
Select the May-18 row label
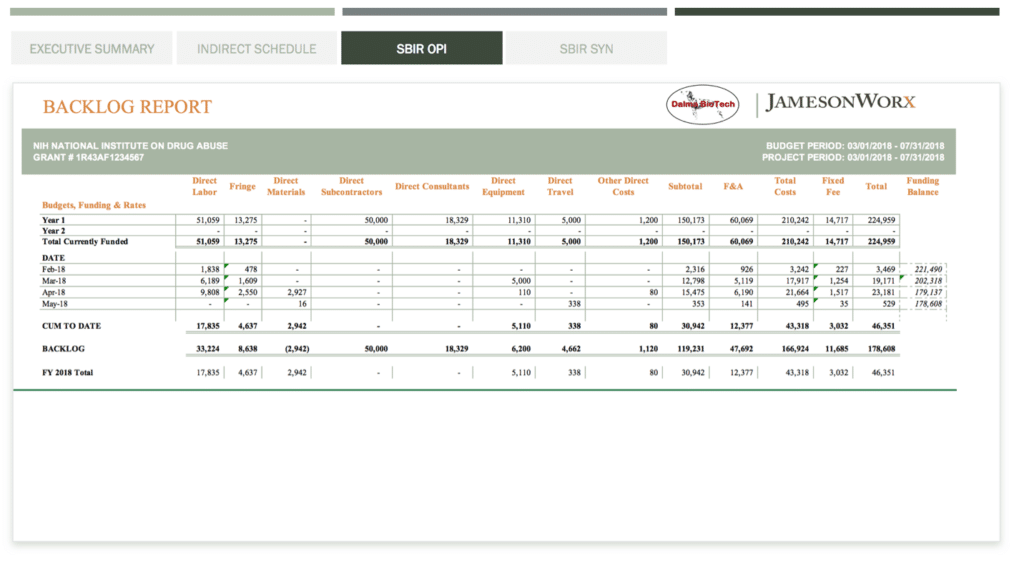tap(54, 304)
